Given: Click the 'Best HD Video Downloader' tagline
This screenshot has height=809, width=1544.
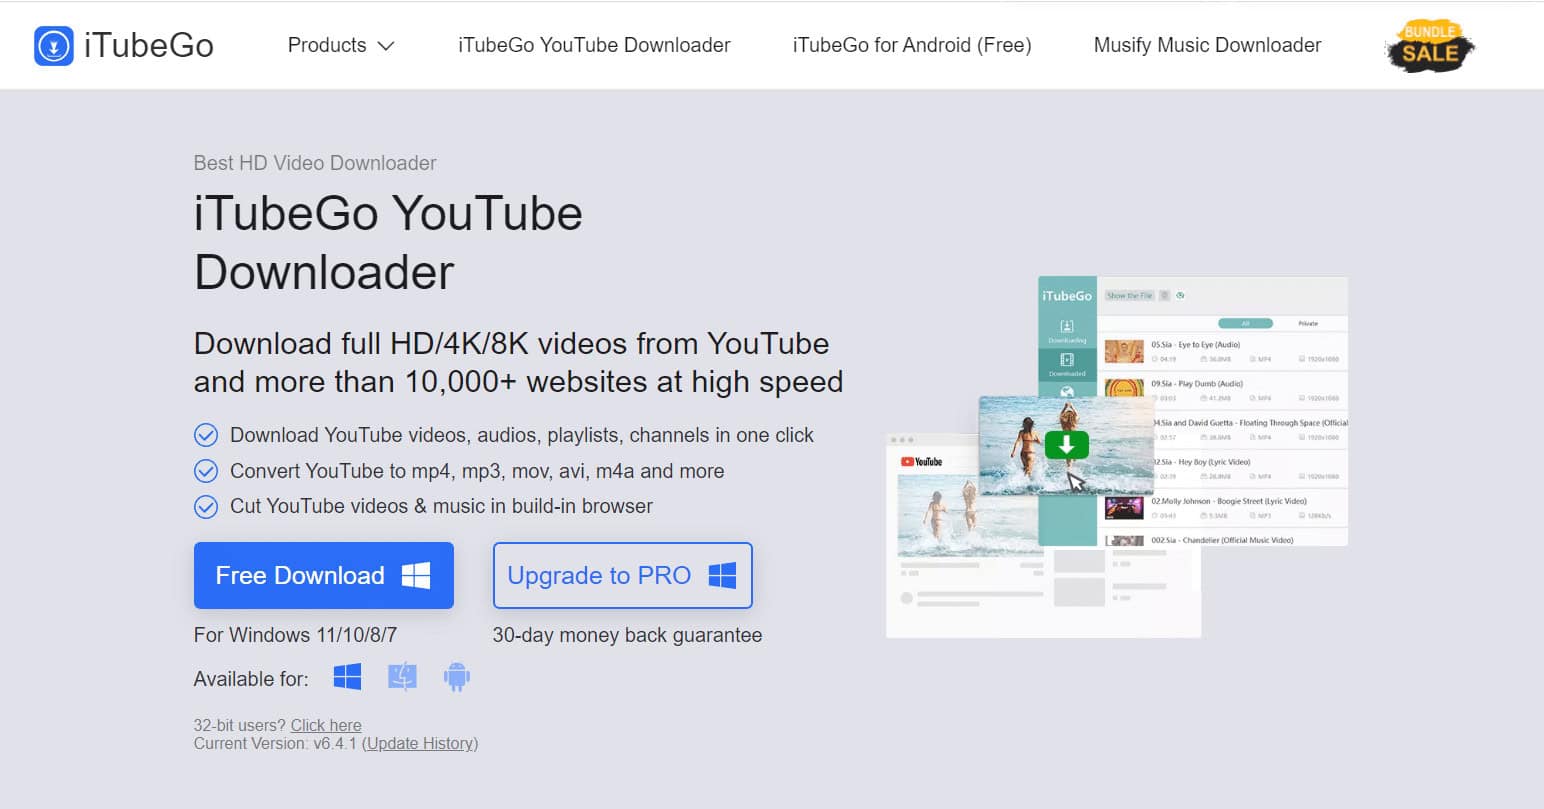Looking at the screenshot, I should pyautogui.click(x=315, y=163).
